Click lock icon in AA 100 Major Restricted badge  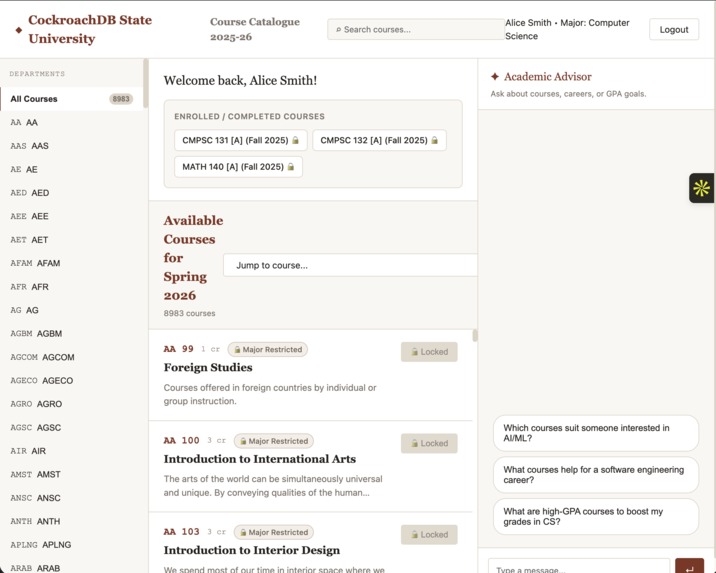point(243,441)
